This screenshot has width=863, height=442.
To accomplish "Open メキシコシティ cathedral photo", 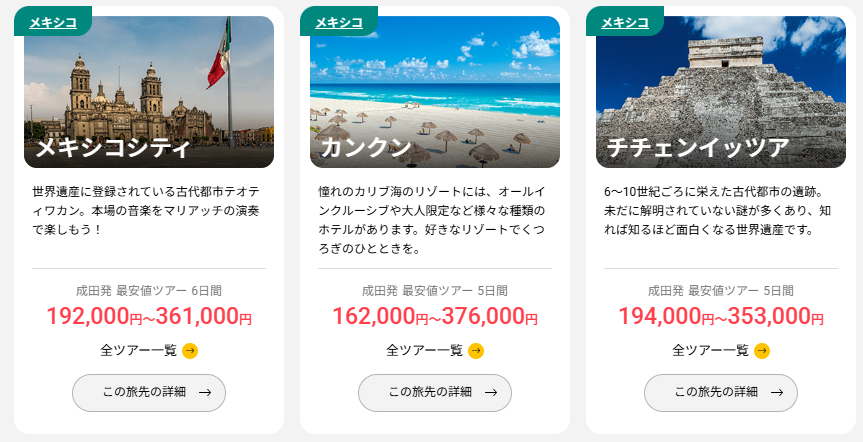I will point(149,90).
